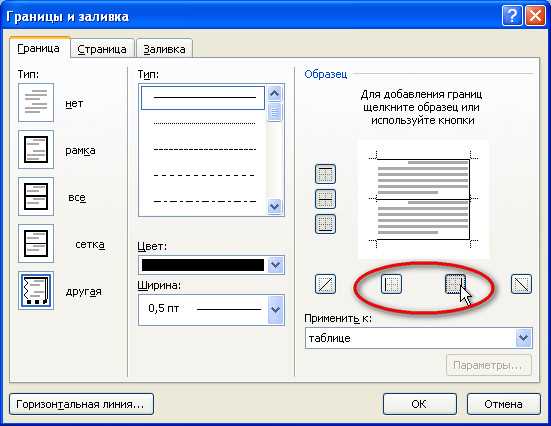Click the 'сетка' label text
Image resolution: width=551 pixels, height=426 pixels.
point(90,244)
